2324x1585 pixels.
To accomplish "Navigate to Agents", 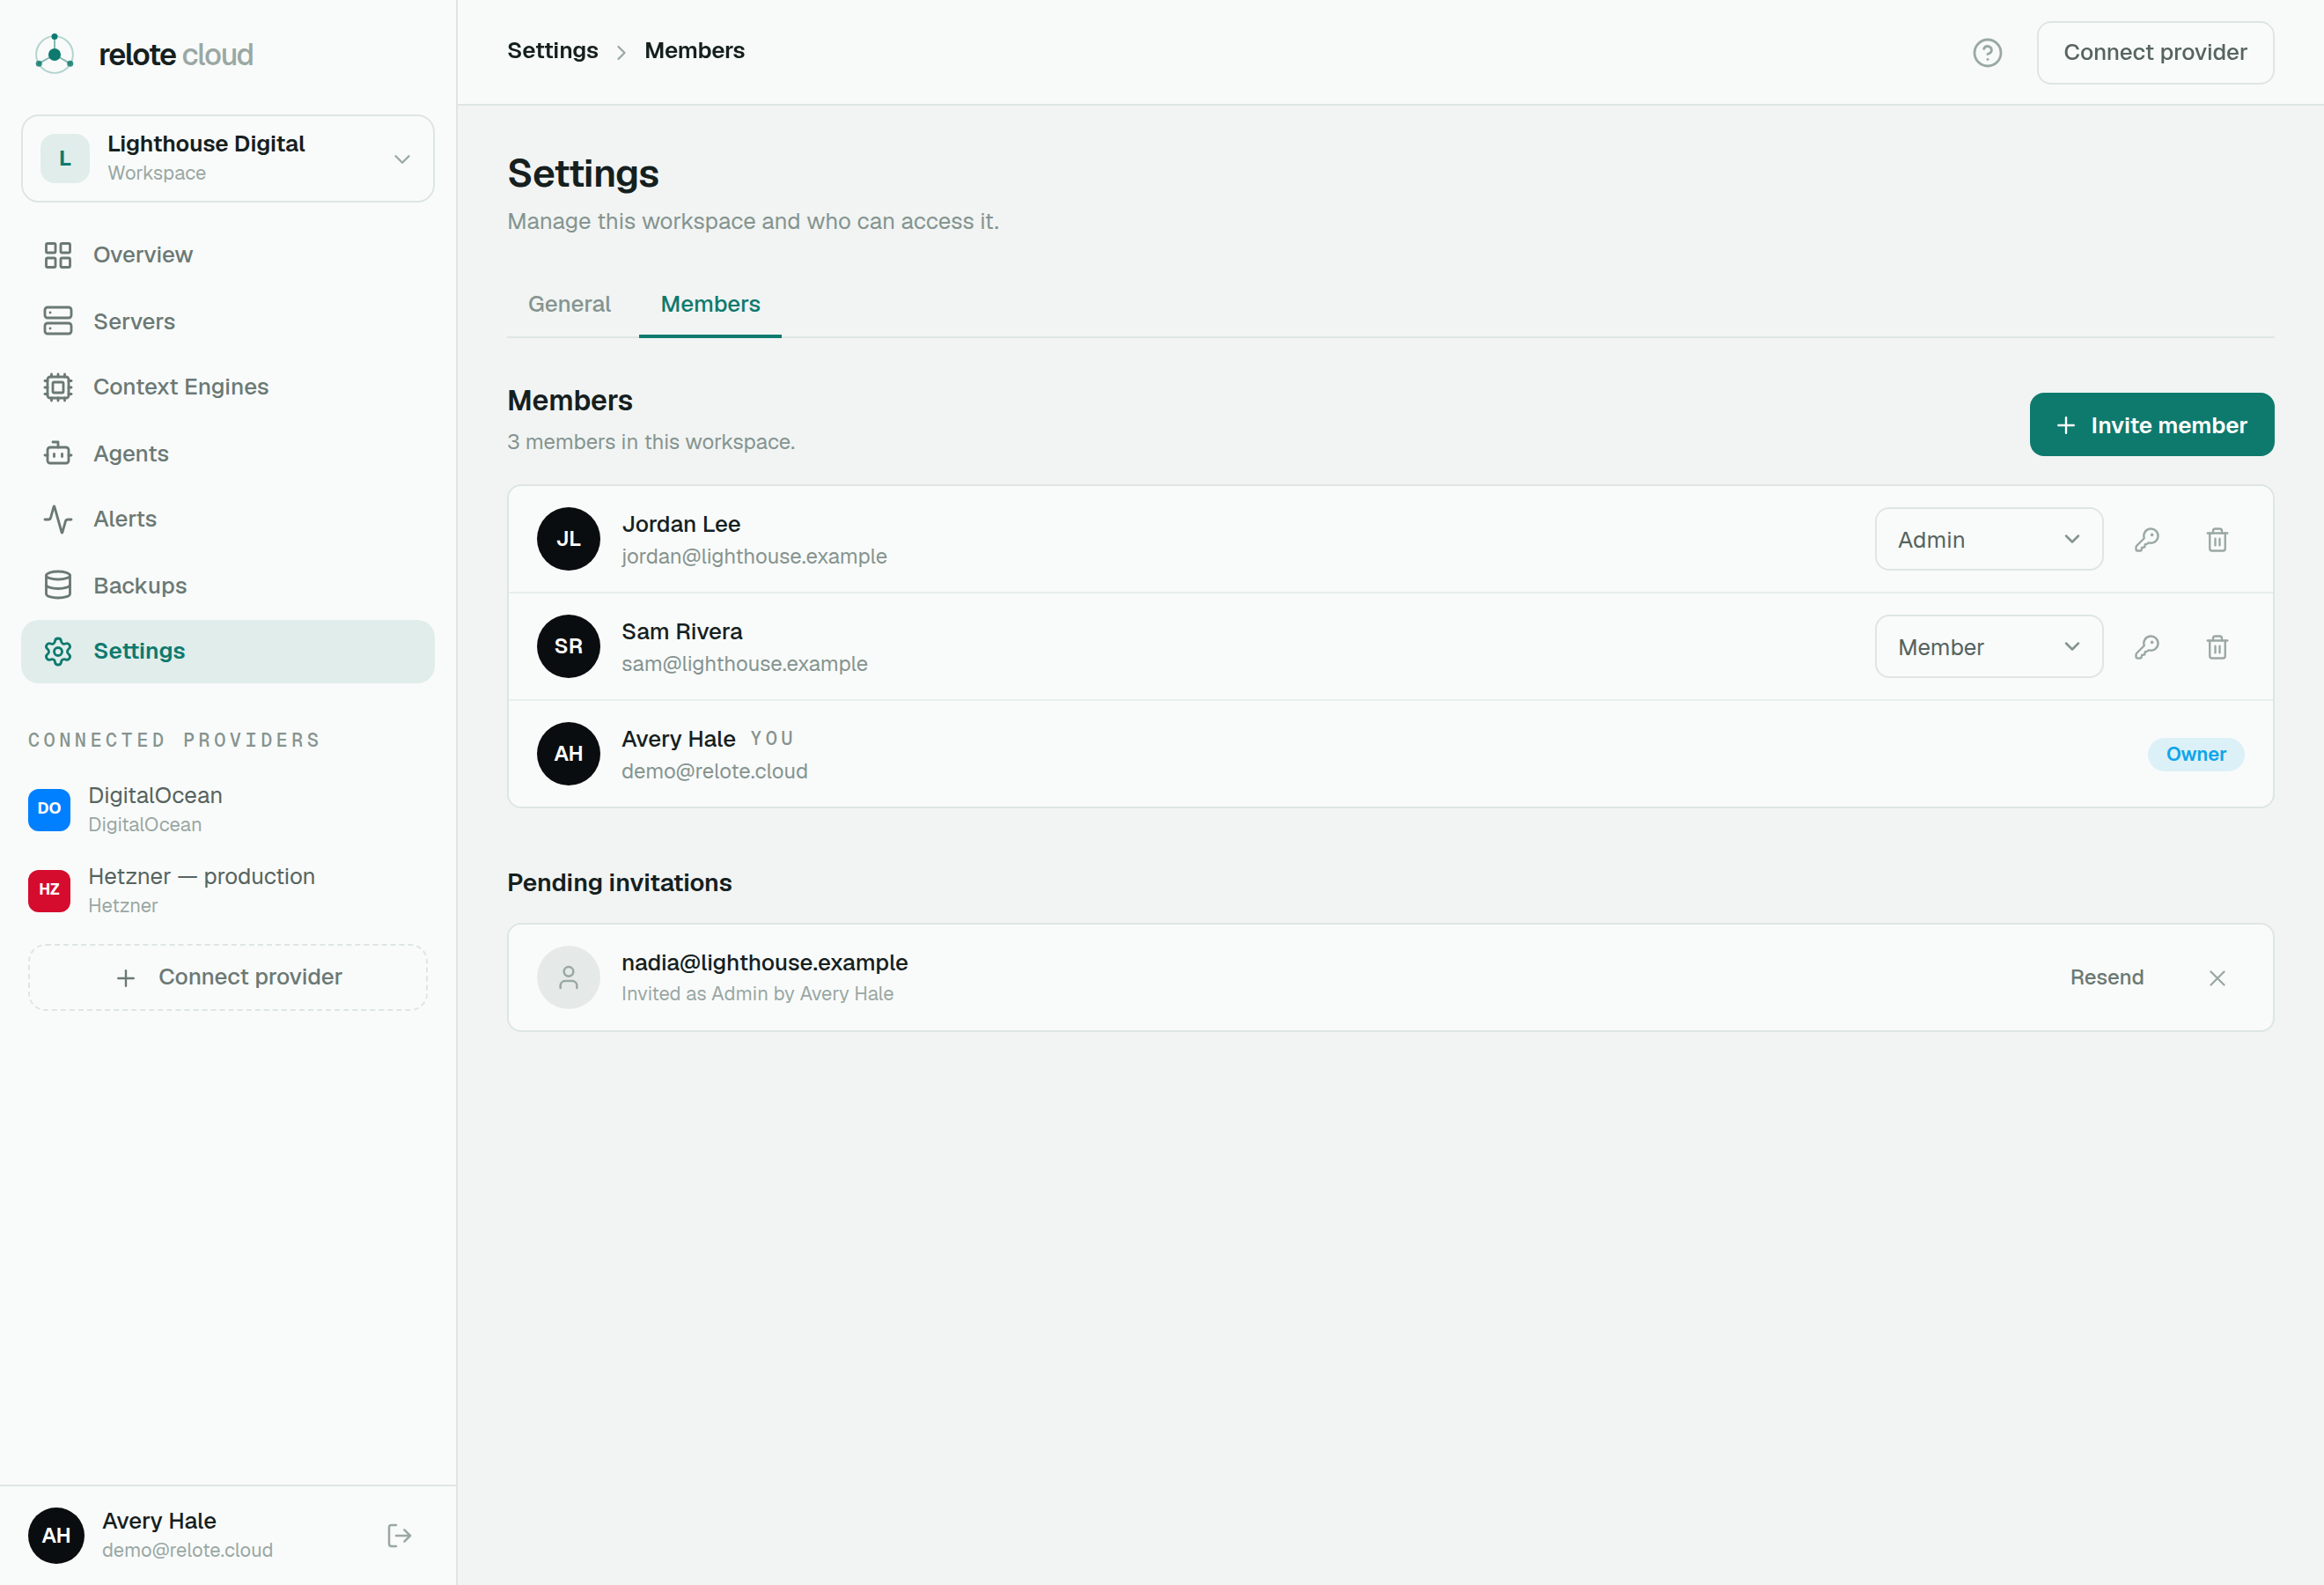I will tap(228, 453).
